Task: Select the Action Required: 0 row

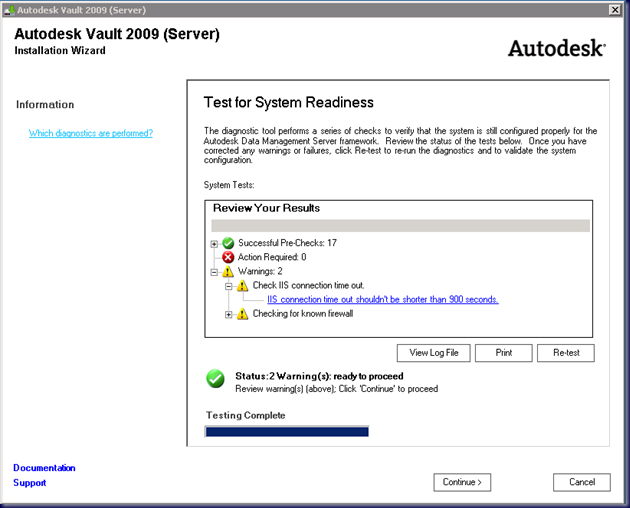Action: coord(272,257)
